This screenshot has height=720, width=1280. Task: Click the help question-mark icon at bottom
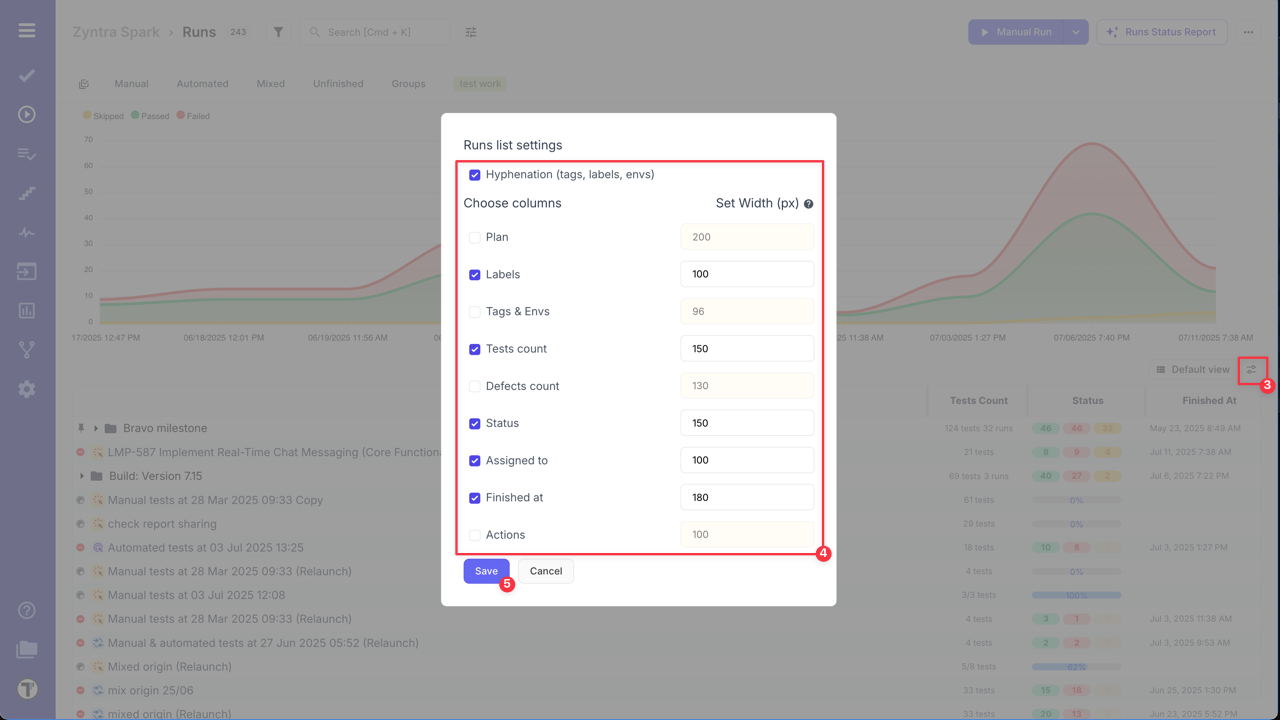(26, 609)
